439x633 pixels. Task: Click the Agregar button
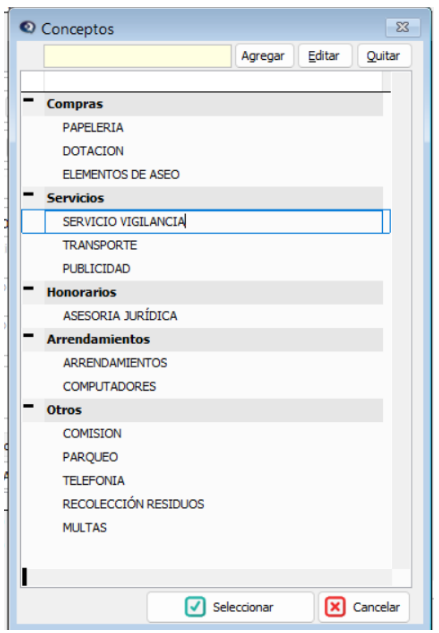[264, 56]
